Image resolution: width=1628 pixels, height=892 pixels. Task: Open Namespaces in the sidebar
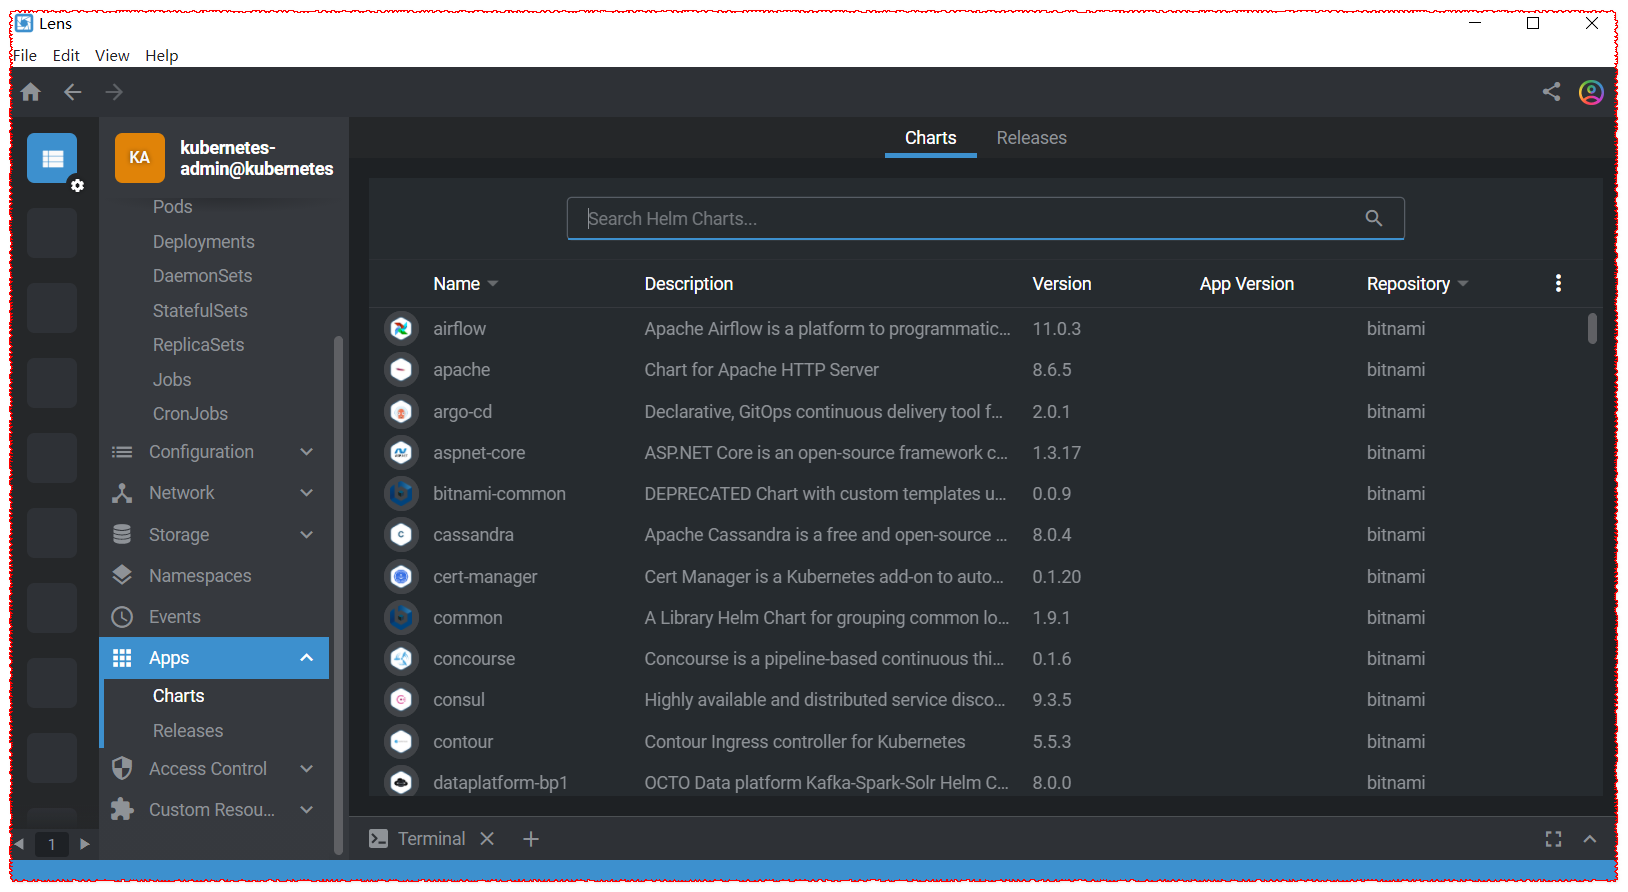pyautogui.click(x=200, y=576)
